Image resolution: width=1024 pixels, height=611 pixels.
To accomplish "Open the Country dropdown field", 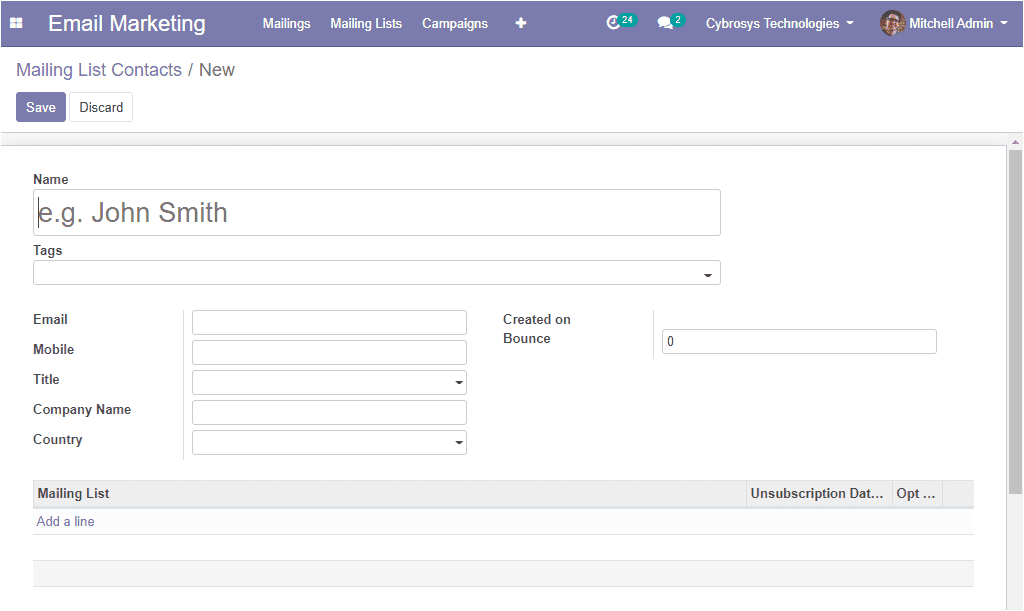I will click(x=329, y=443).
